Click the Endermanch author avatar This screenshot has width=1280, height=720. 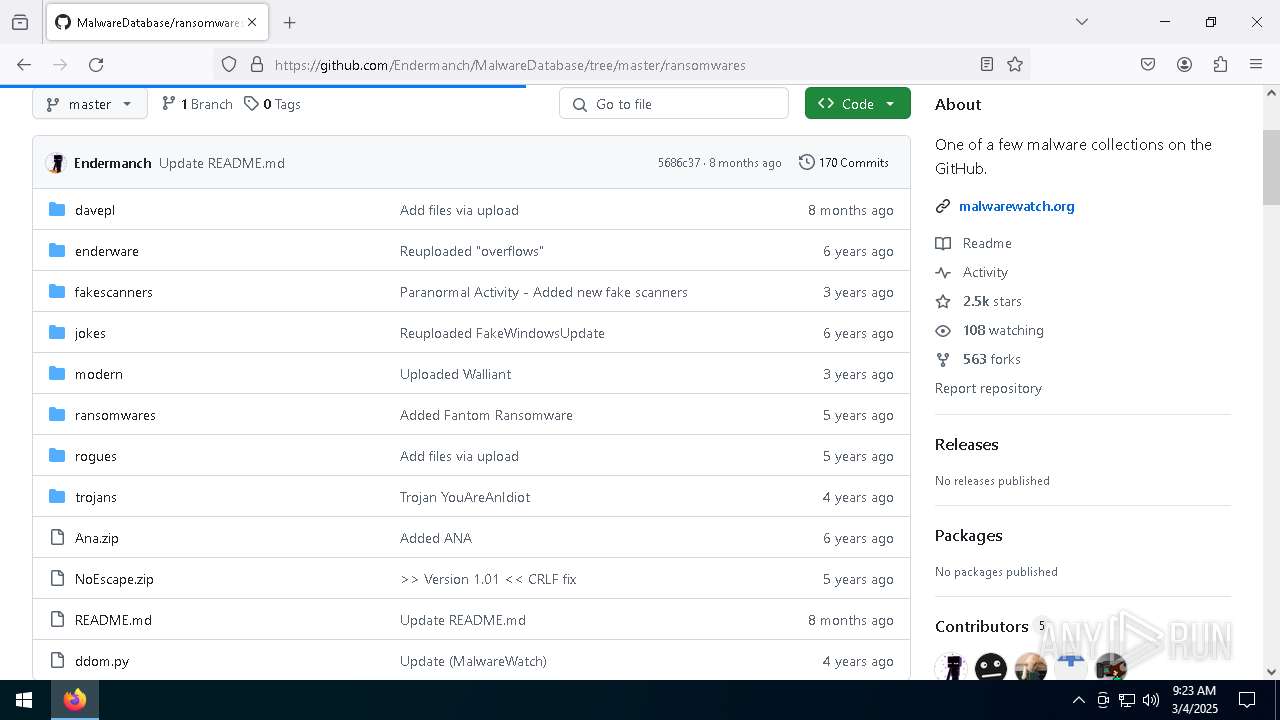(x=56, y=163)
